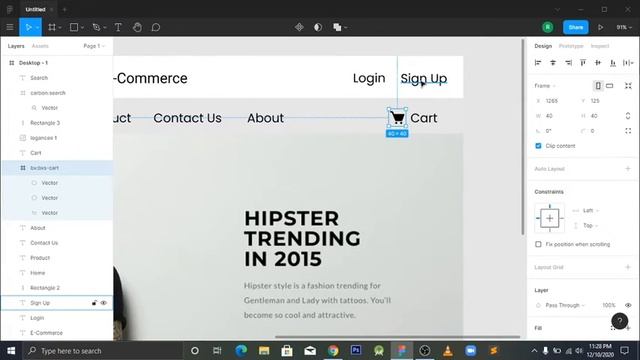This screenshot has height=360, width=640.
Task: Click the Align bottom icon
Action: [x=613, y=62]
